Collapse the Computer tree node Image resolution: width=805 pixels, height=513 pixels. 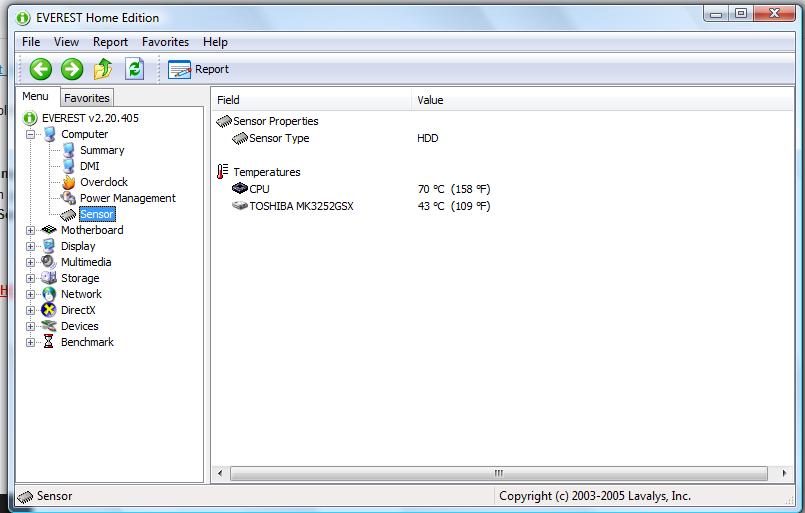click(x=30, y=135)
